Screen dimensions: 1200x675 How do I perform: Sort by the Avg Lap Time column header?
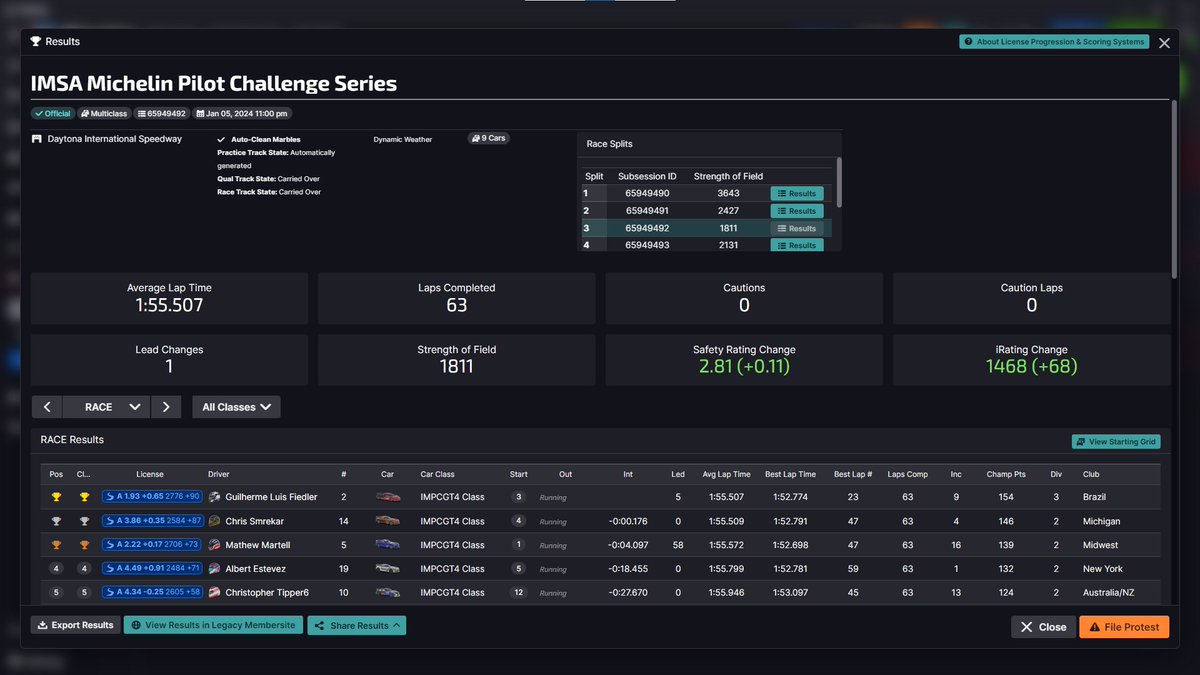[x=727, y=474]
